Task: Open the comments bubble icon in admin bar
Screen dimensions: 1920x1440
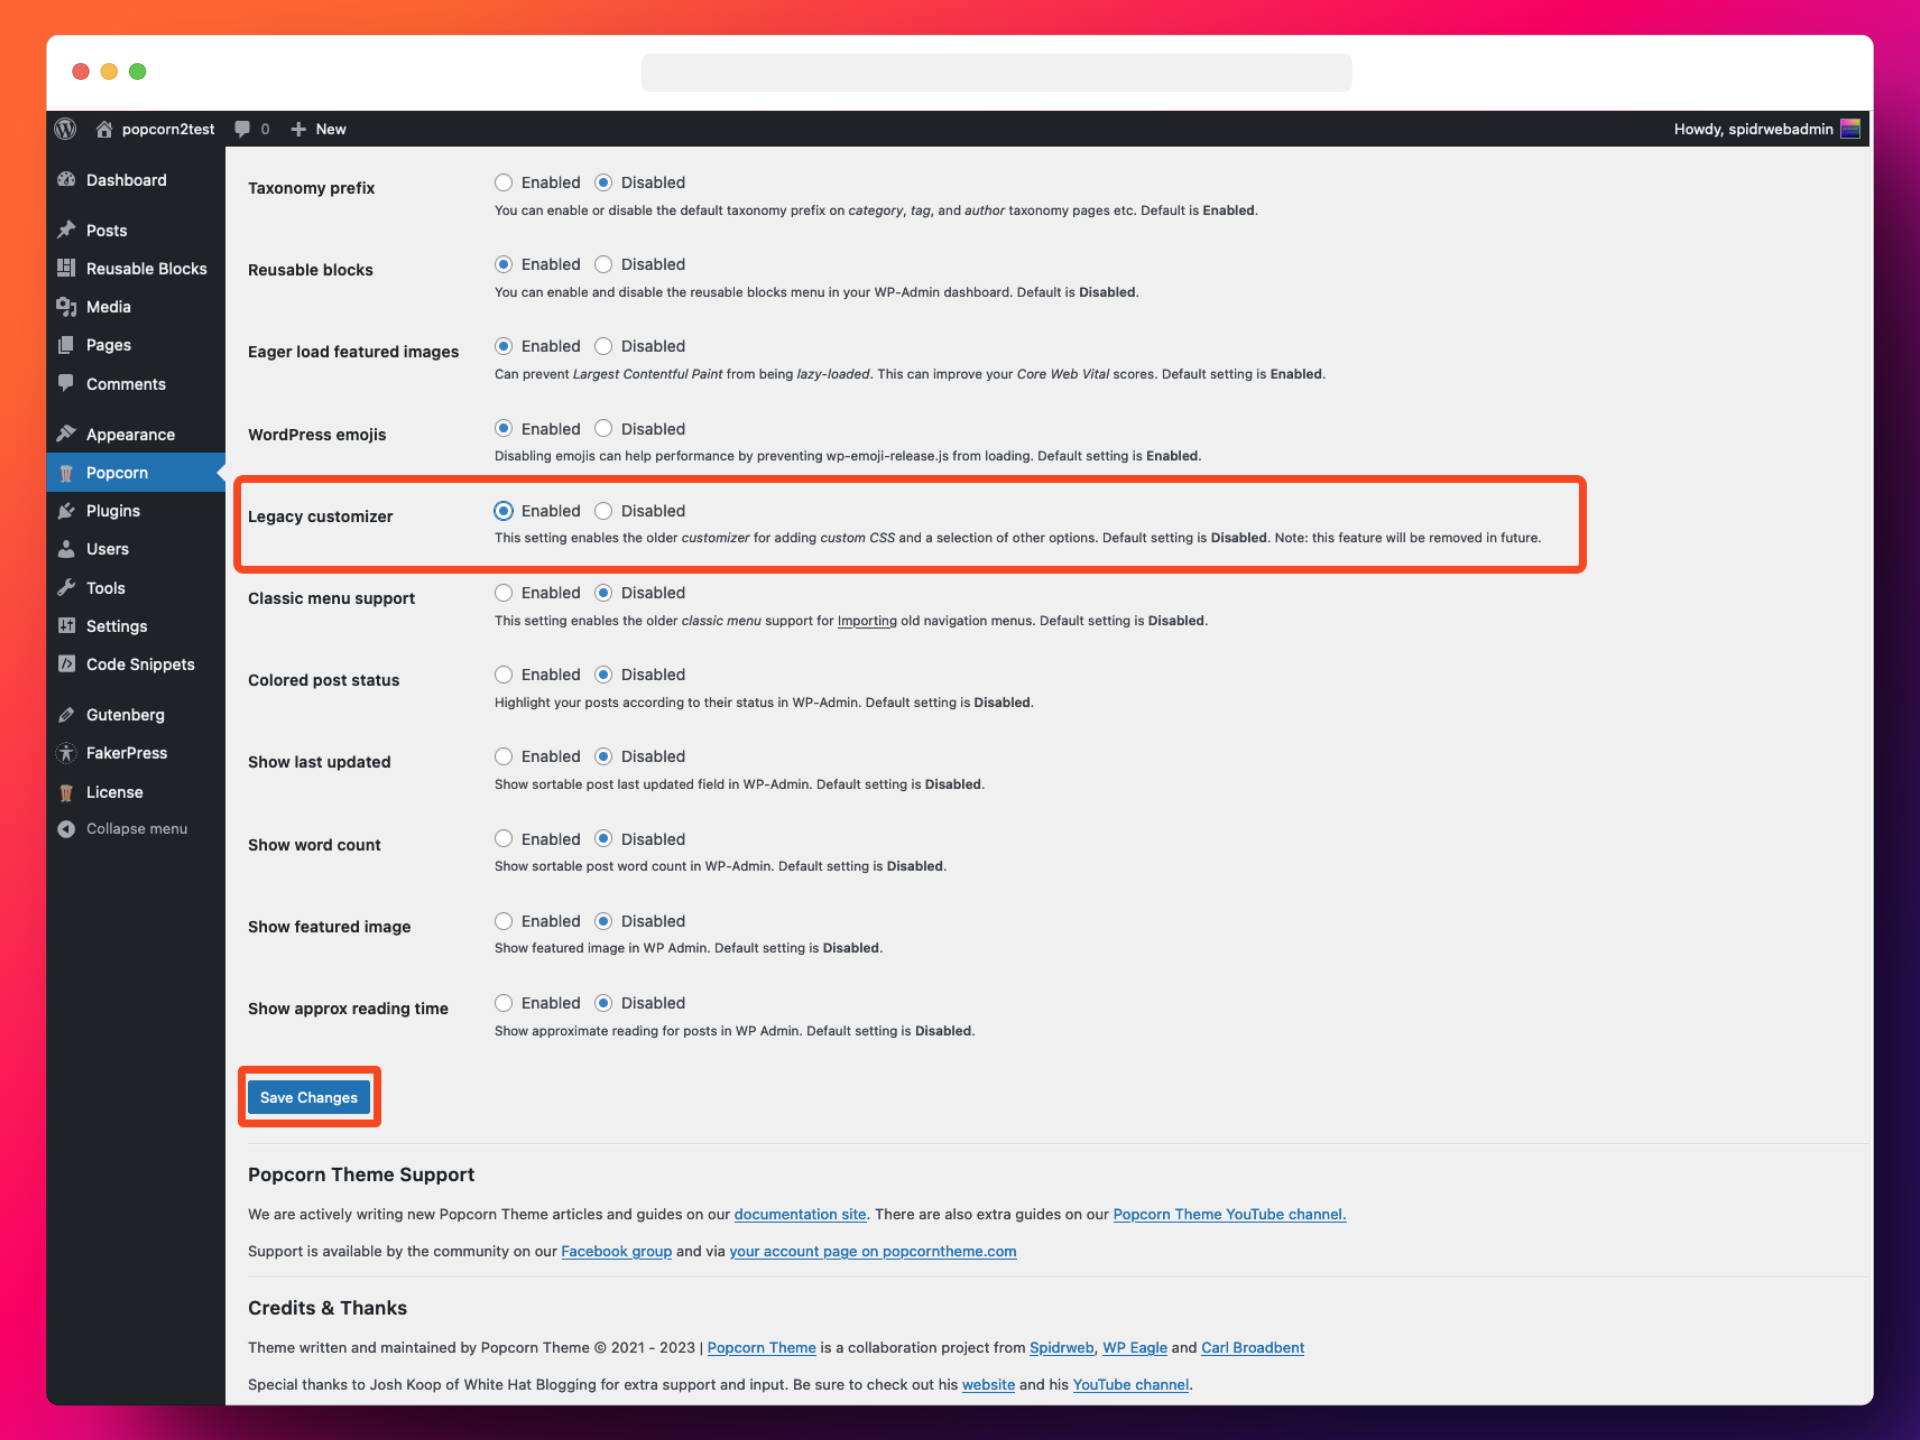Action: (x=242, y=129)
